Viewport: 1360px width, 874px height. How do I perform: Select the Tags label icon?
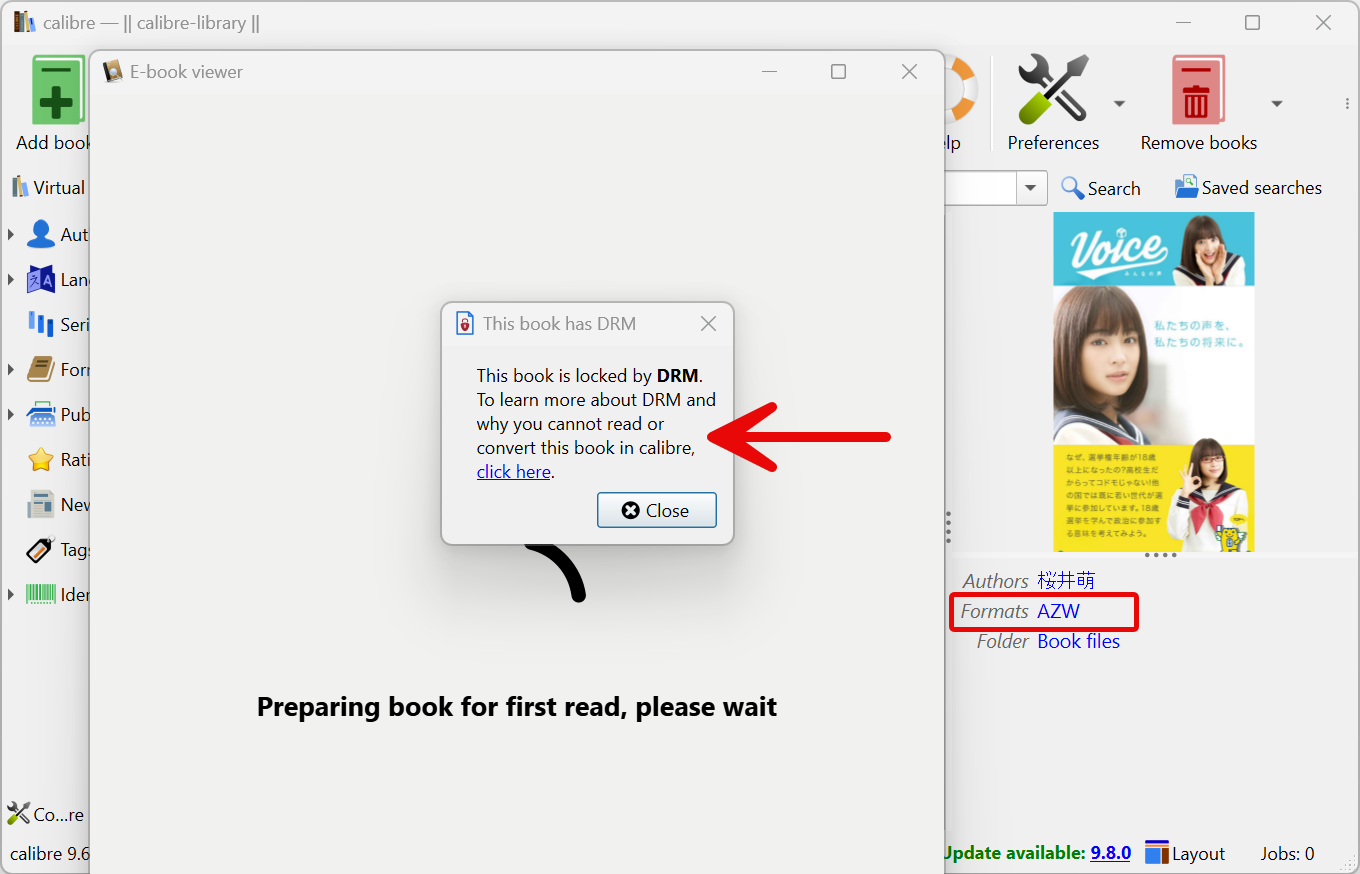[41, 549]
